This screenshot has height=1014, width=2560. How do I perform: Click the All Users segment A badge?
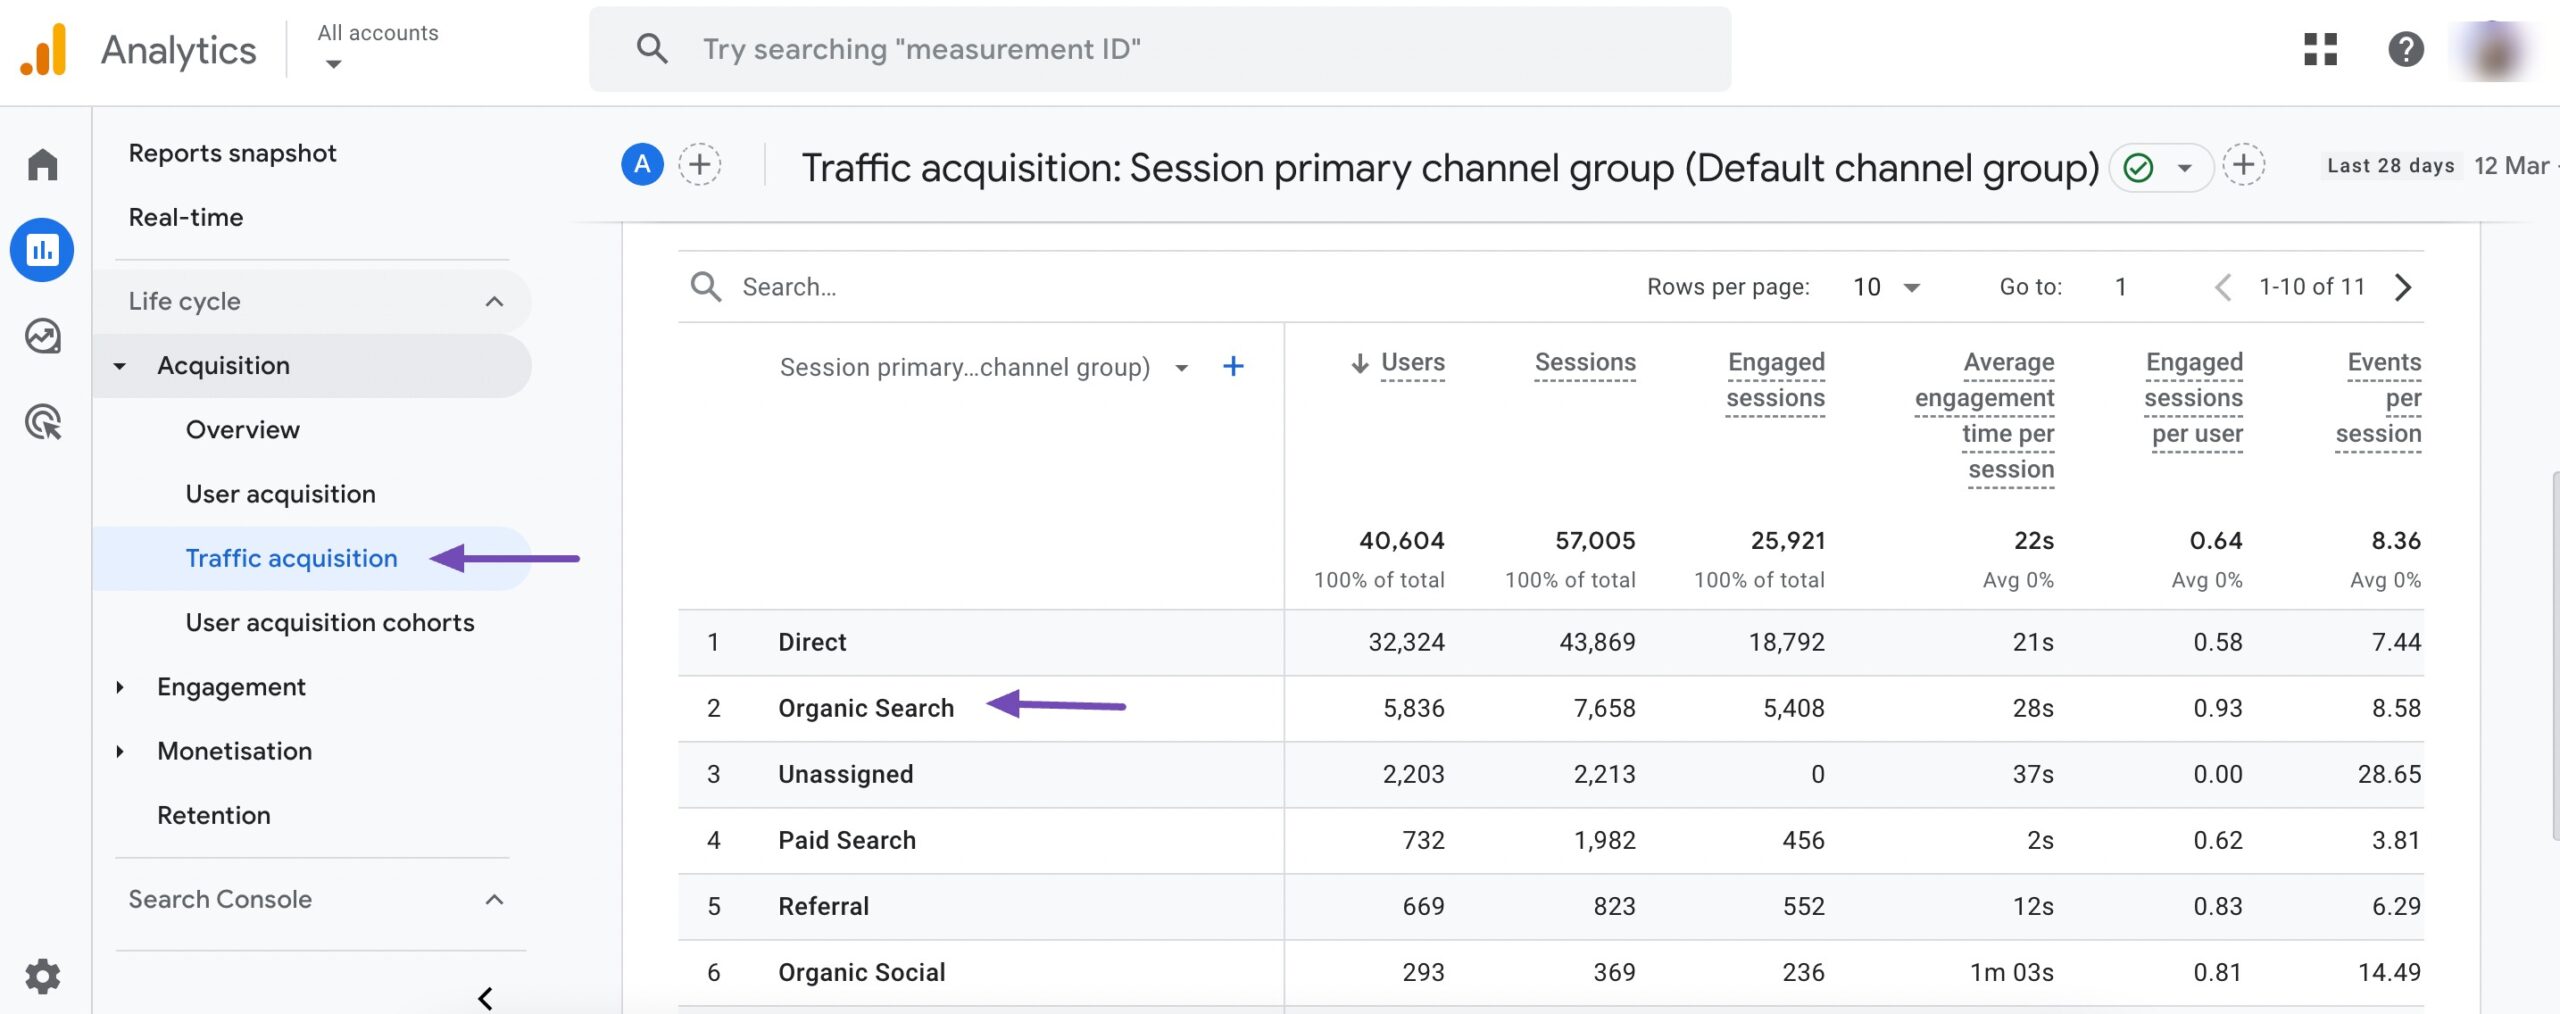642,165
